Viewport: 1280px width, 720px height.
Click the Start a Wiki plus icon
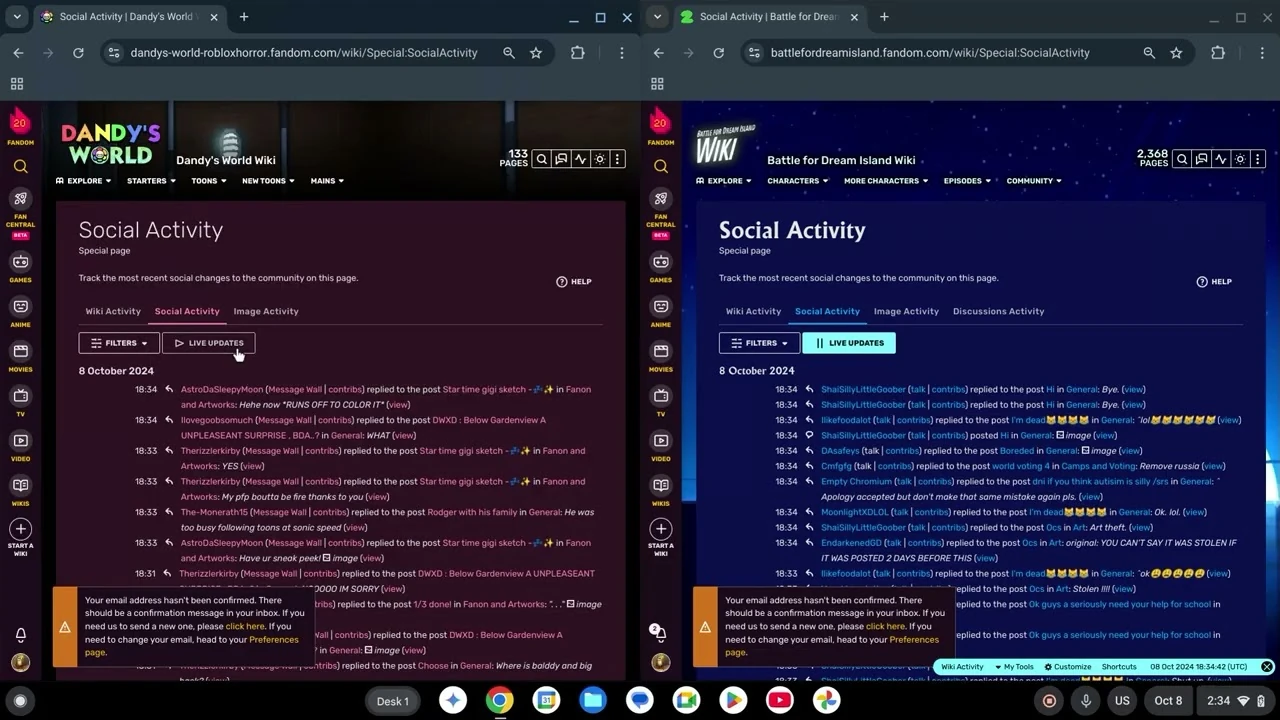coord(20,530)
